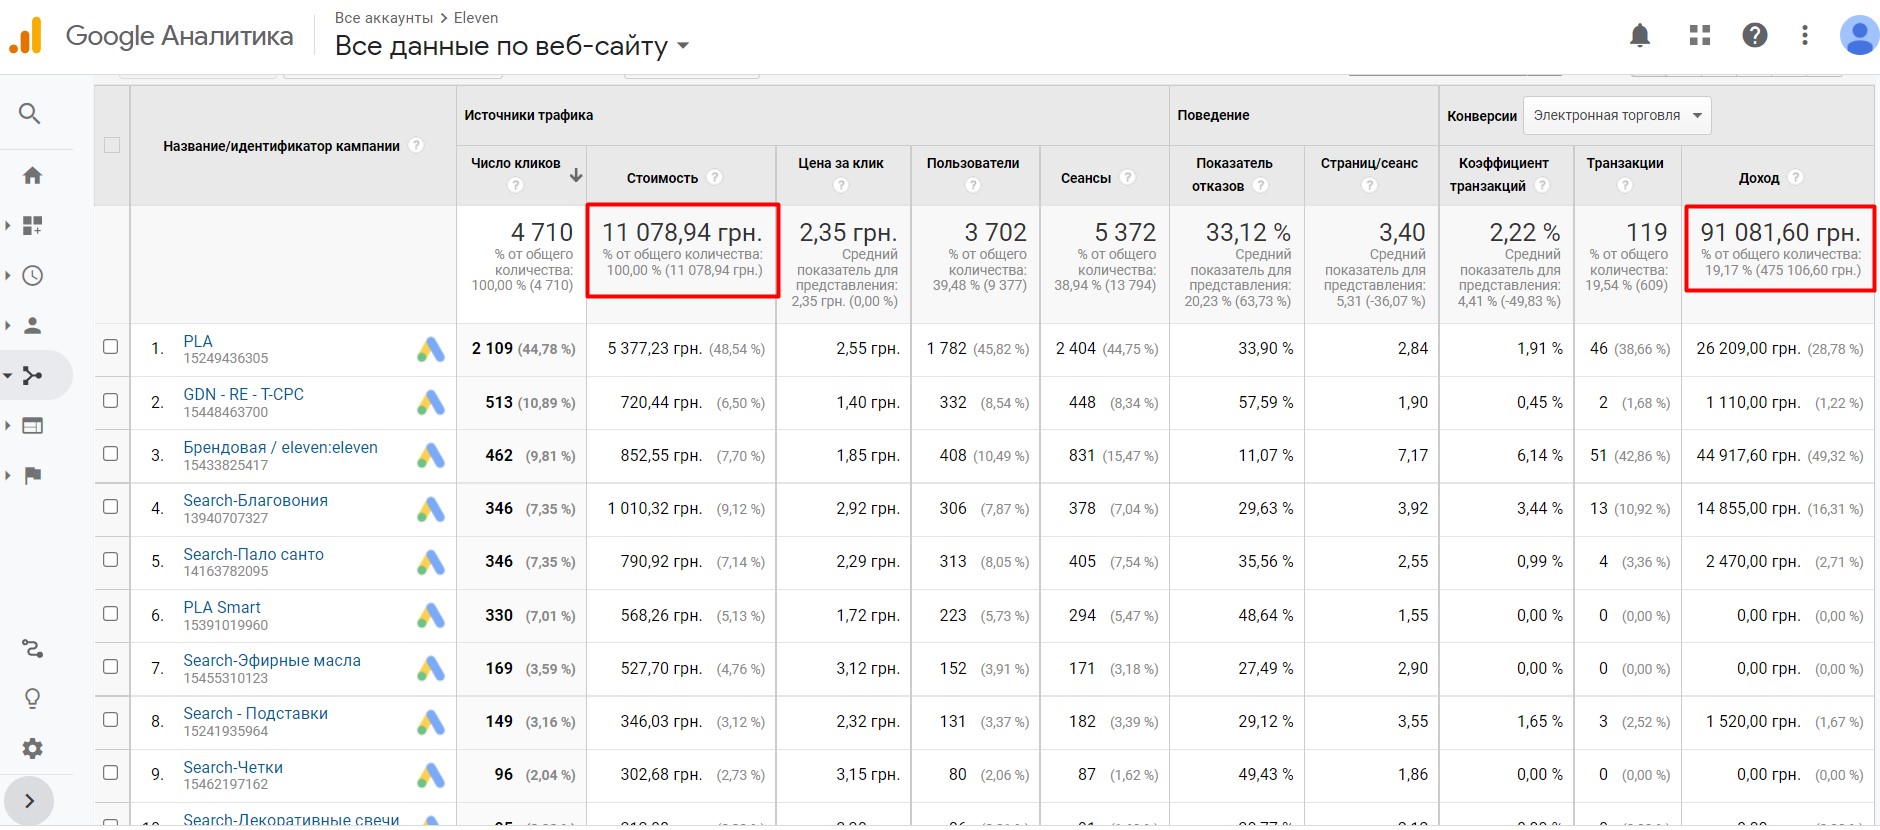Open the GDN - RE - T-CPC campaign link
Image resolution: width=1880 pixels, height=830 pixels.
244,394
